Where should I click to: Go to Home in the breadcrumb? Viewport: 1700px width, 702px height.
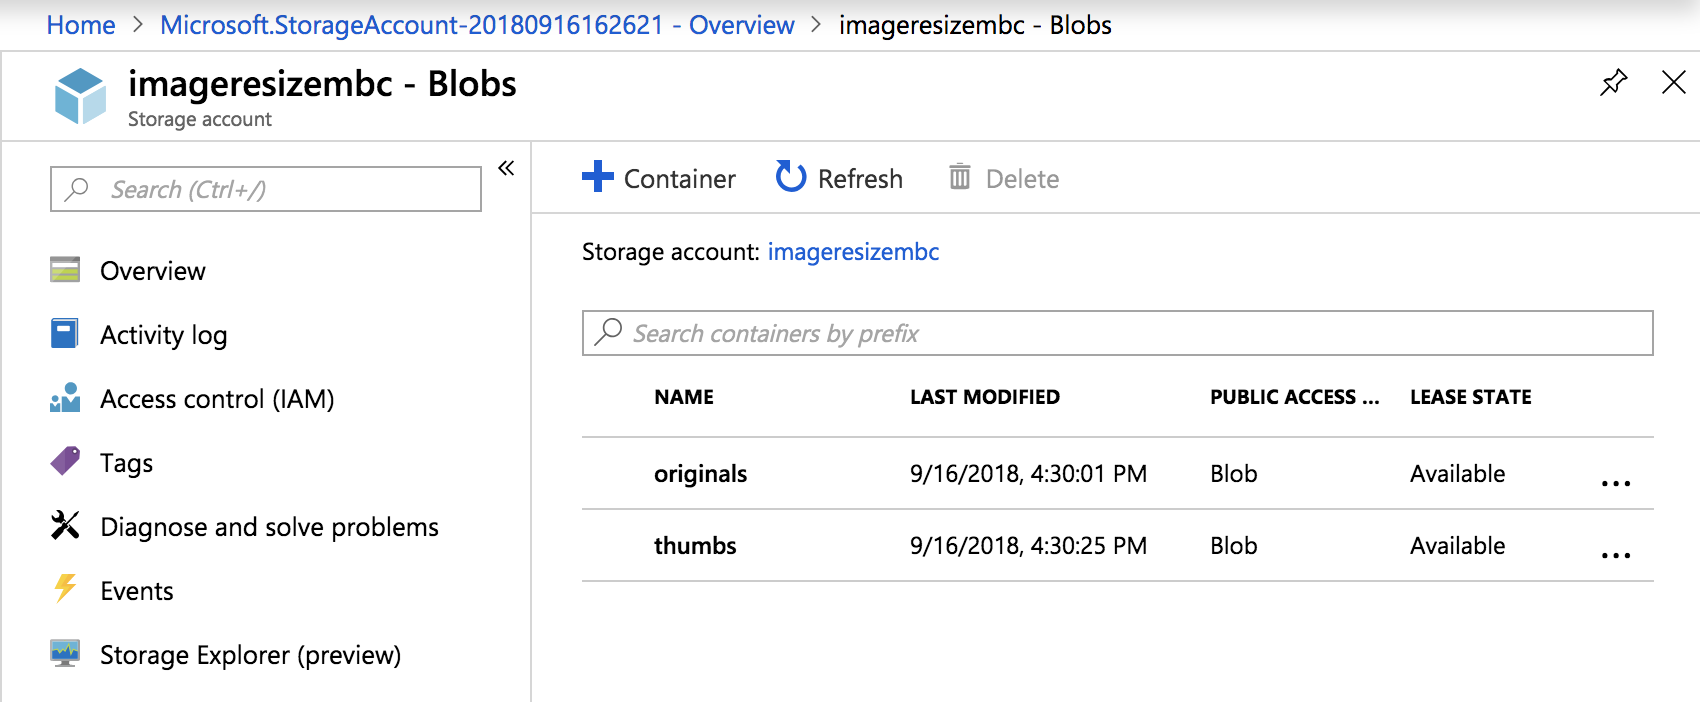81,25
